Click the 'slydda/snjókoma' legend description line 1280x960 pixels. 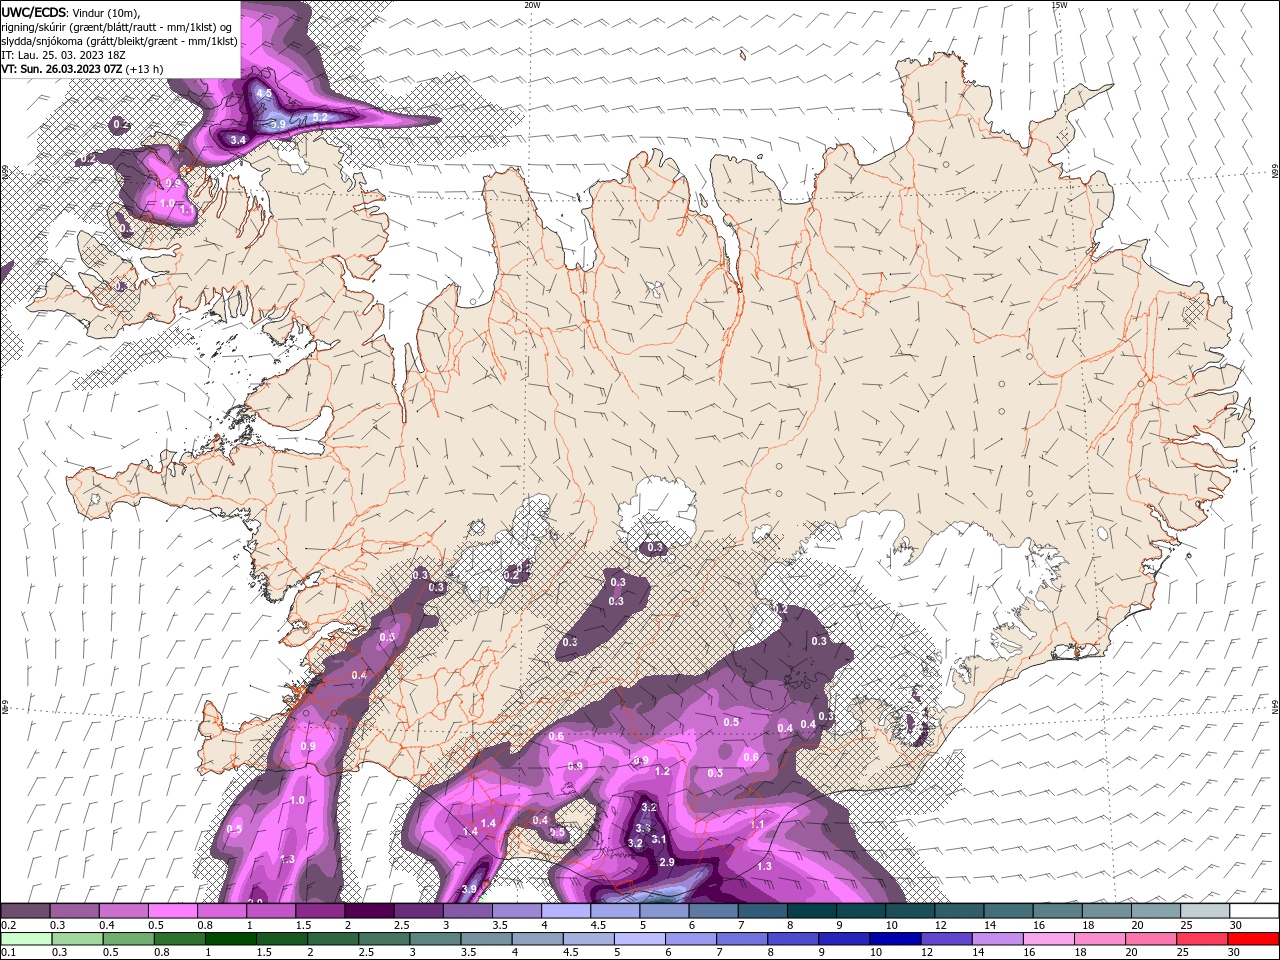point(120,41)
